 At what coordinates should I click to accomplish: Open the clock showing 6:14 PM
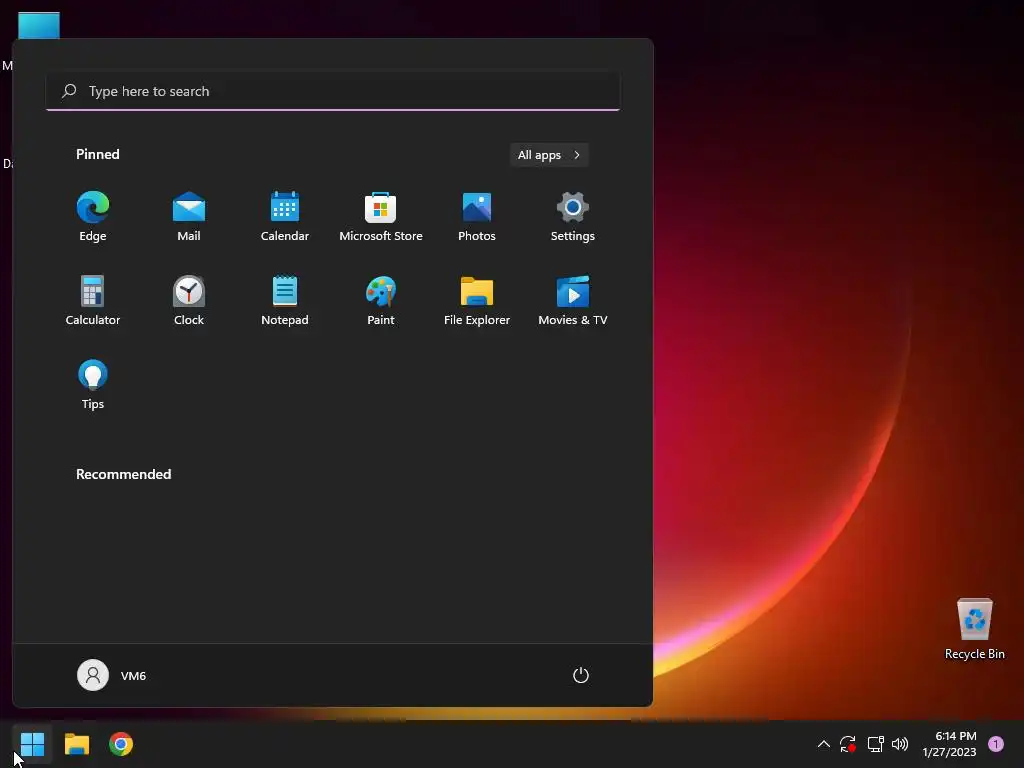[x=949, y=744]
